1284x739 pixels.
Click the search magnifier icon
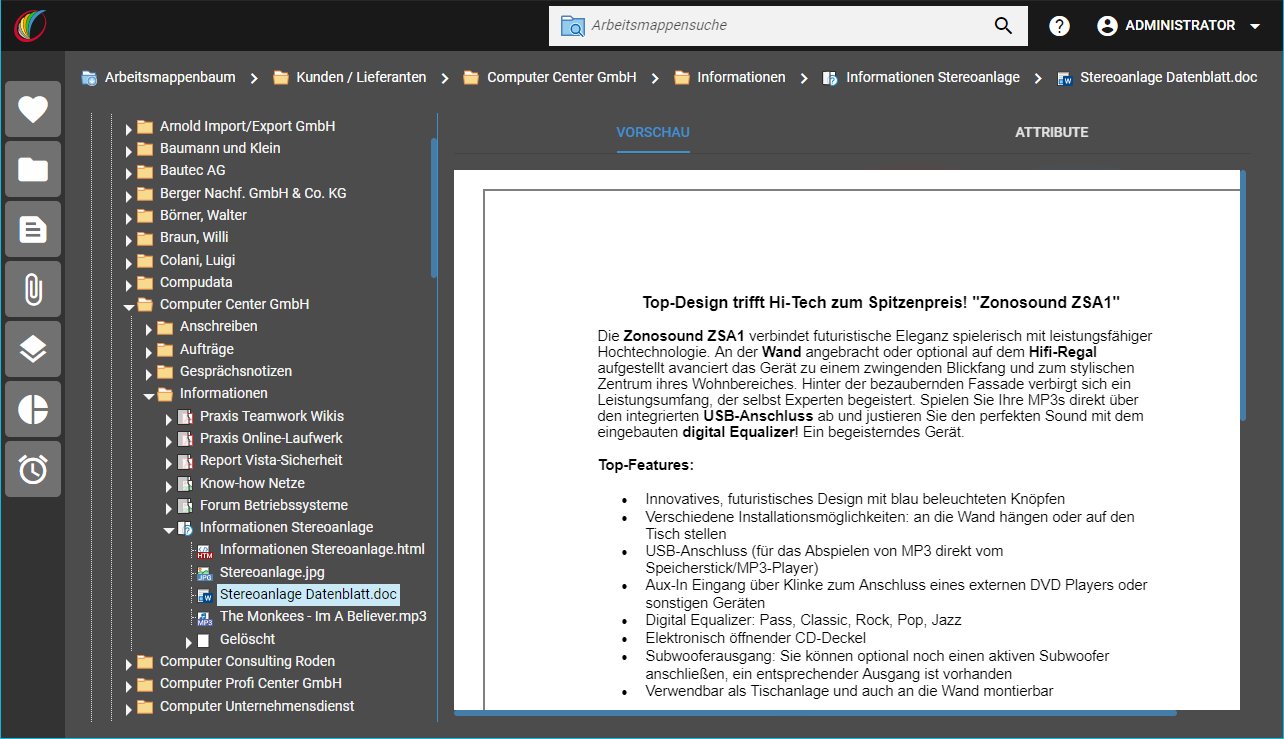[x=1004, y=26]
